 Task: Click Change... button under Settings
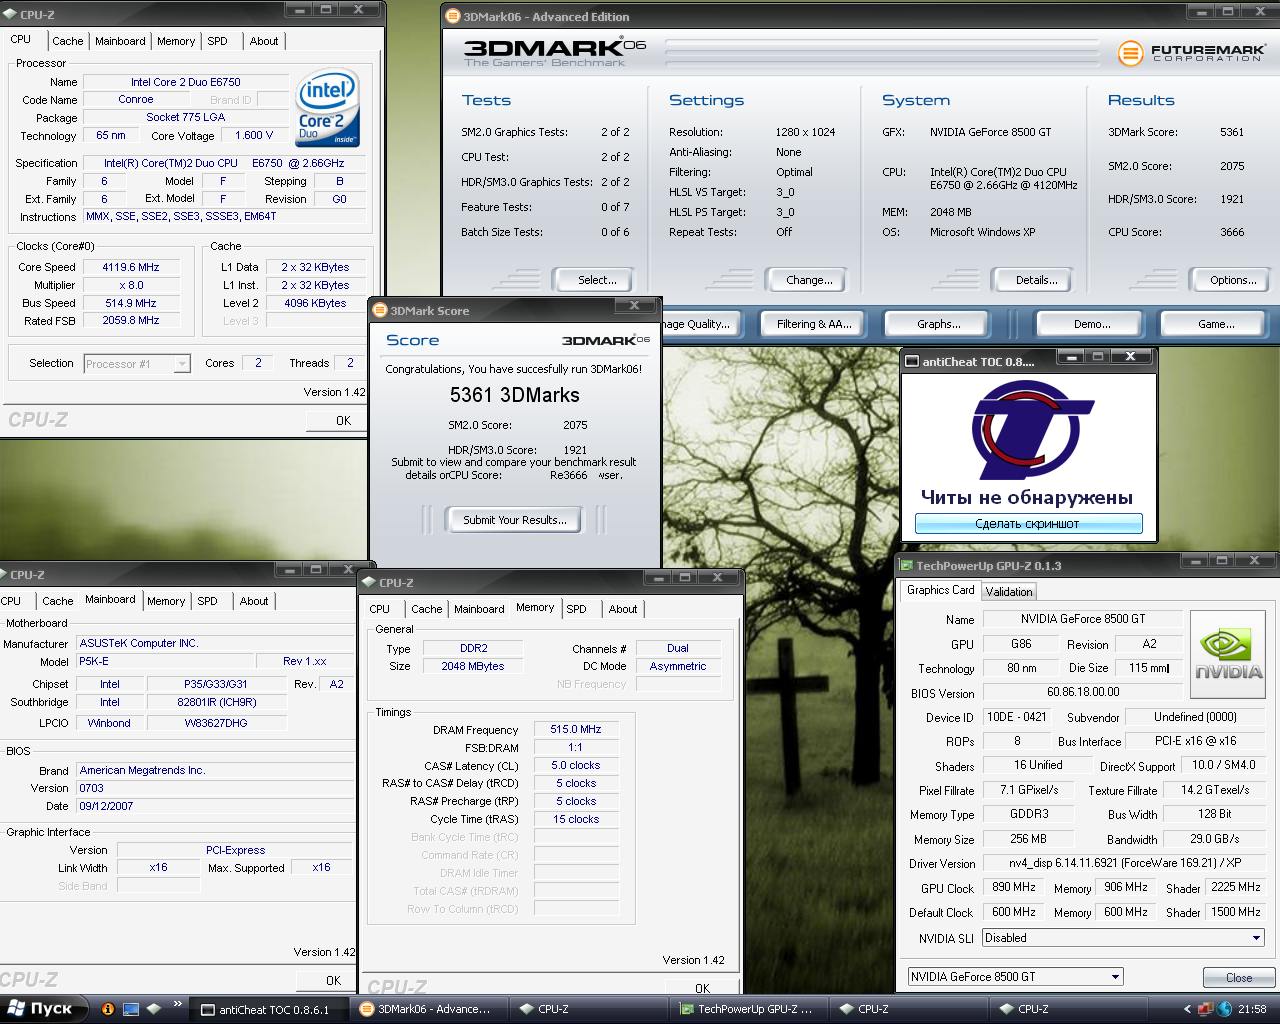809,280
